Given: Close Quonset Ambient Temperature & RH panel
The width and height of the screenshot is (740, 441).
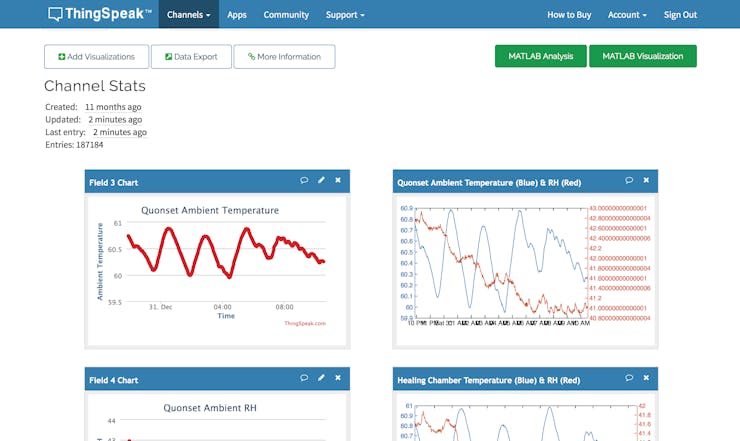Looking at the screenshot, I should [x=646, y=180].
